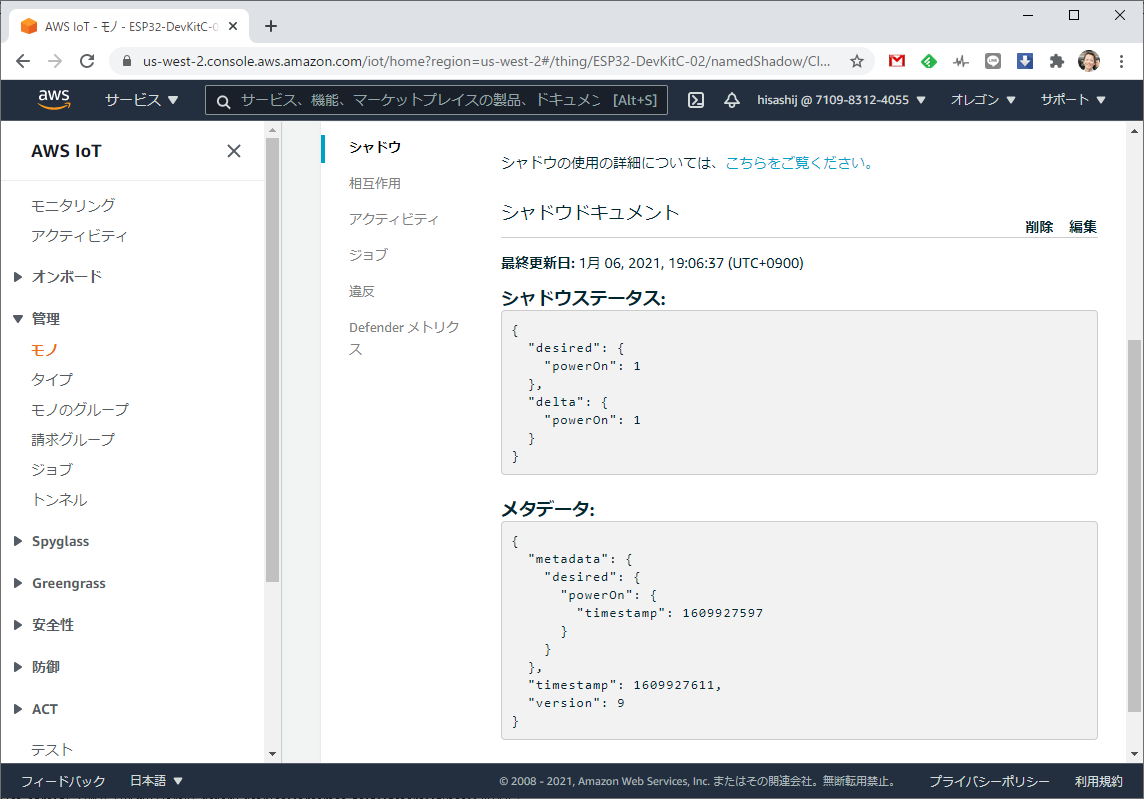Open the 日本語 language dropdown

click(156, 781)
